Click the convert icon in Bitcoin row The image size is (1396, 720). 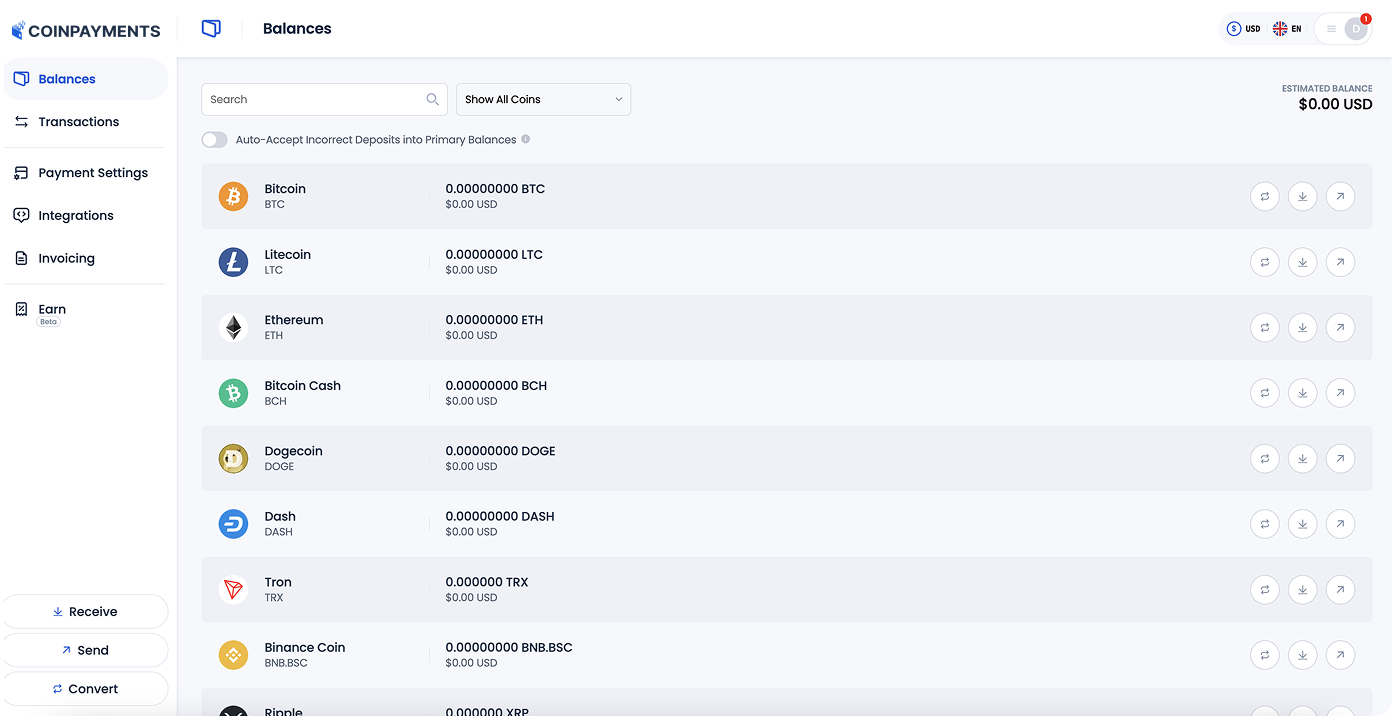point(1264,197)
